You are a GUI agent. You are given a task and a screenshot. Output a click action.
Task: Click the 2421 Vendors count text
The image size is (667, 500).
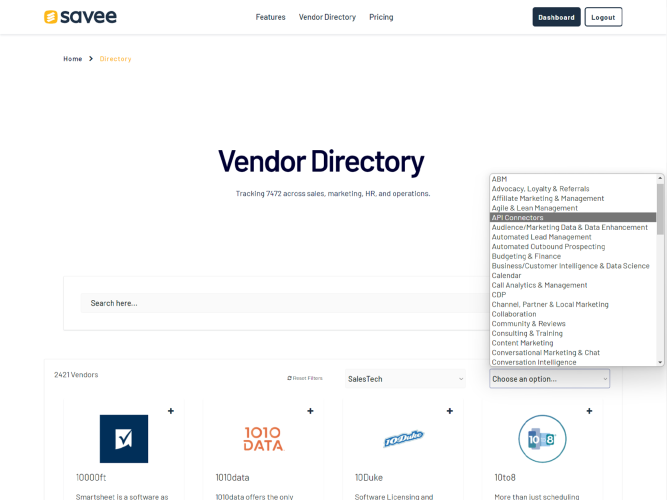pos(76,374)
